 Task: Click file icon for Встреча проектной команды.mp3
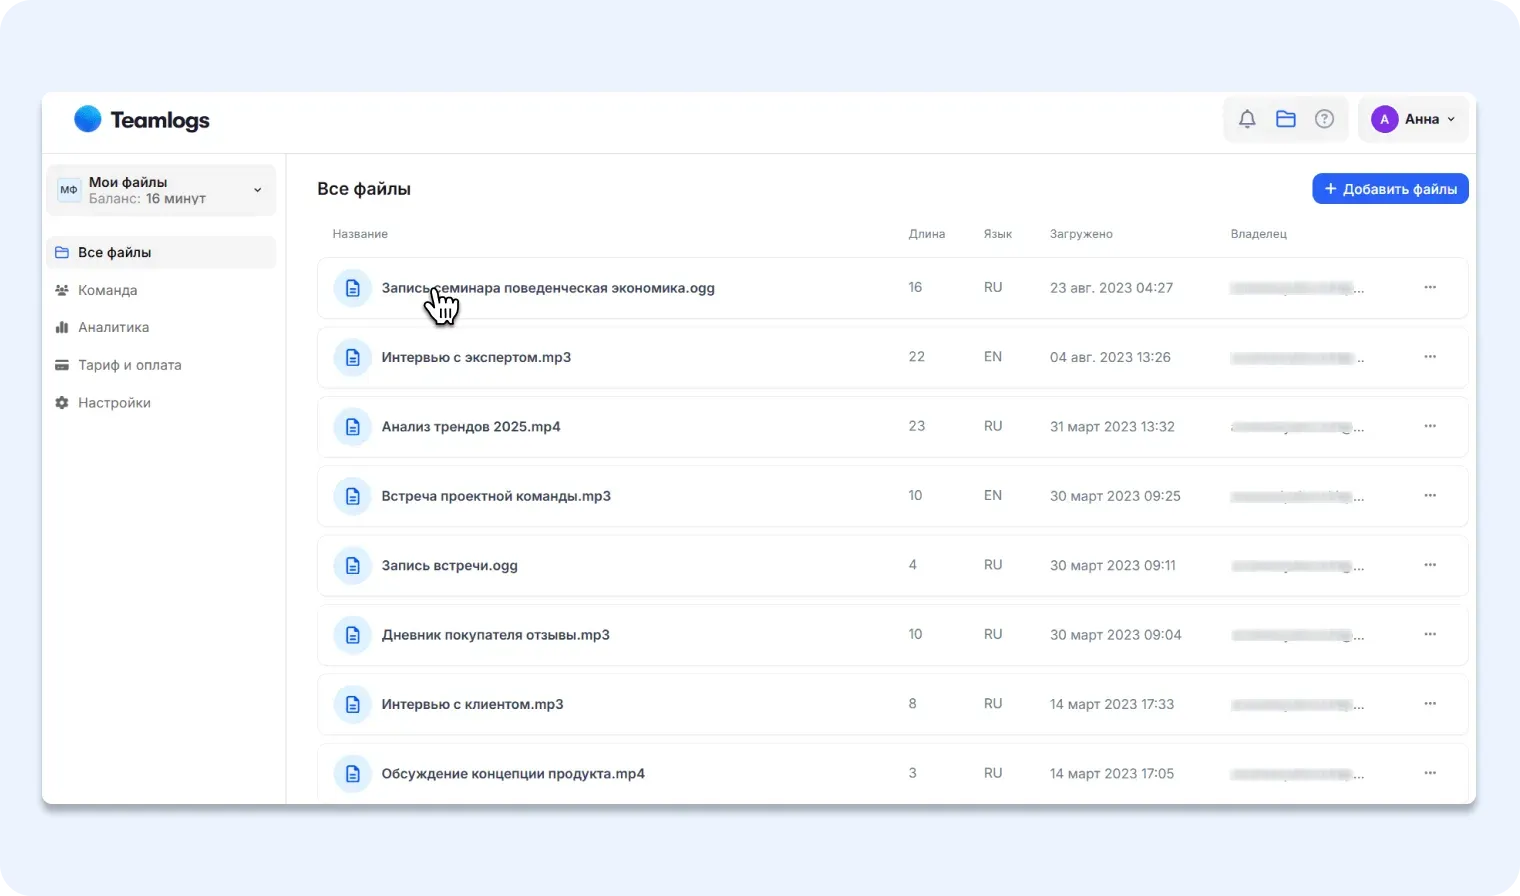coord(353,496)
